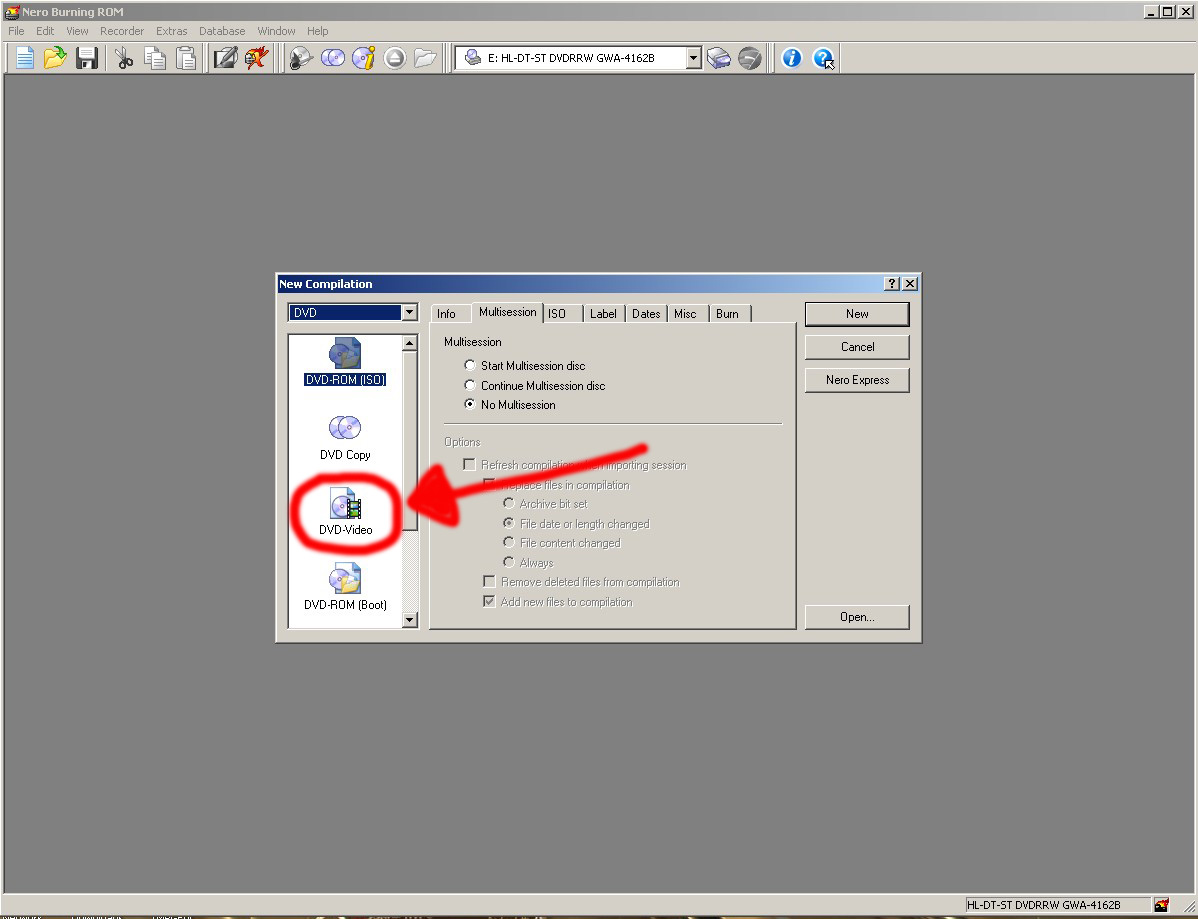
Task: Select DVD-ROM (ISO) compilation type
Action: pos(345,362)
